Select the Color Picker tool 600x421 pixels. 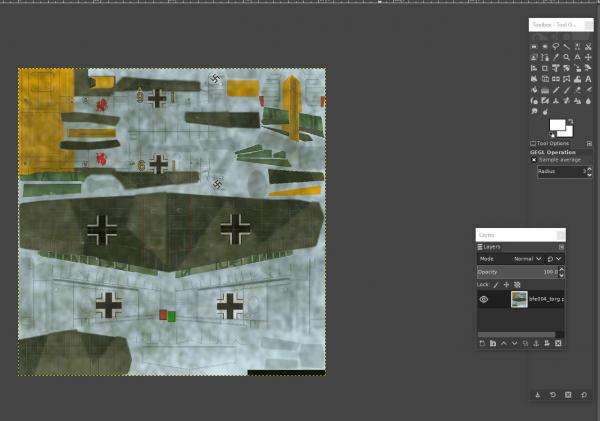coord(556,57)
